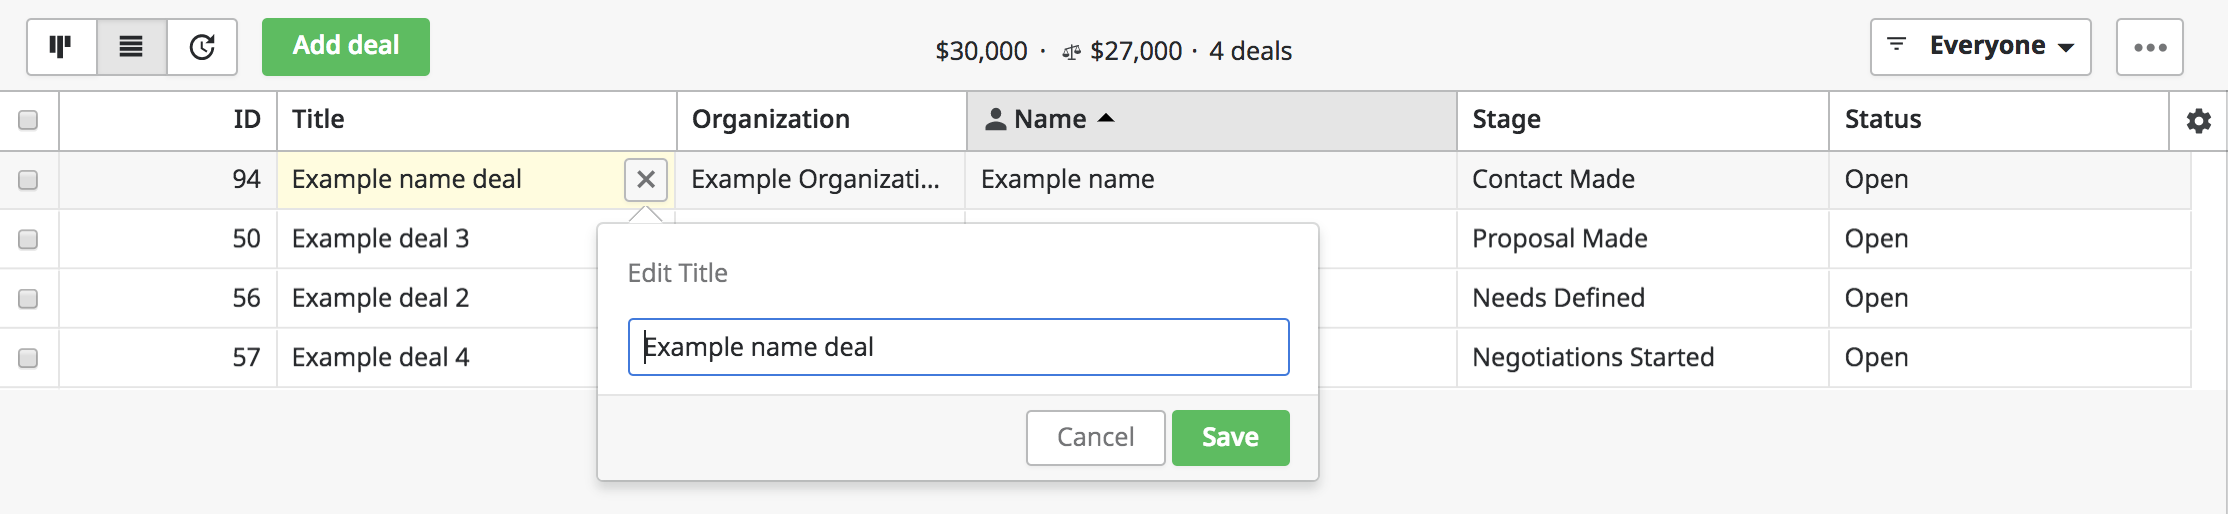Open column settings gear icon

click(2198, 121)
